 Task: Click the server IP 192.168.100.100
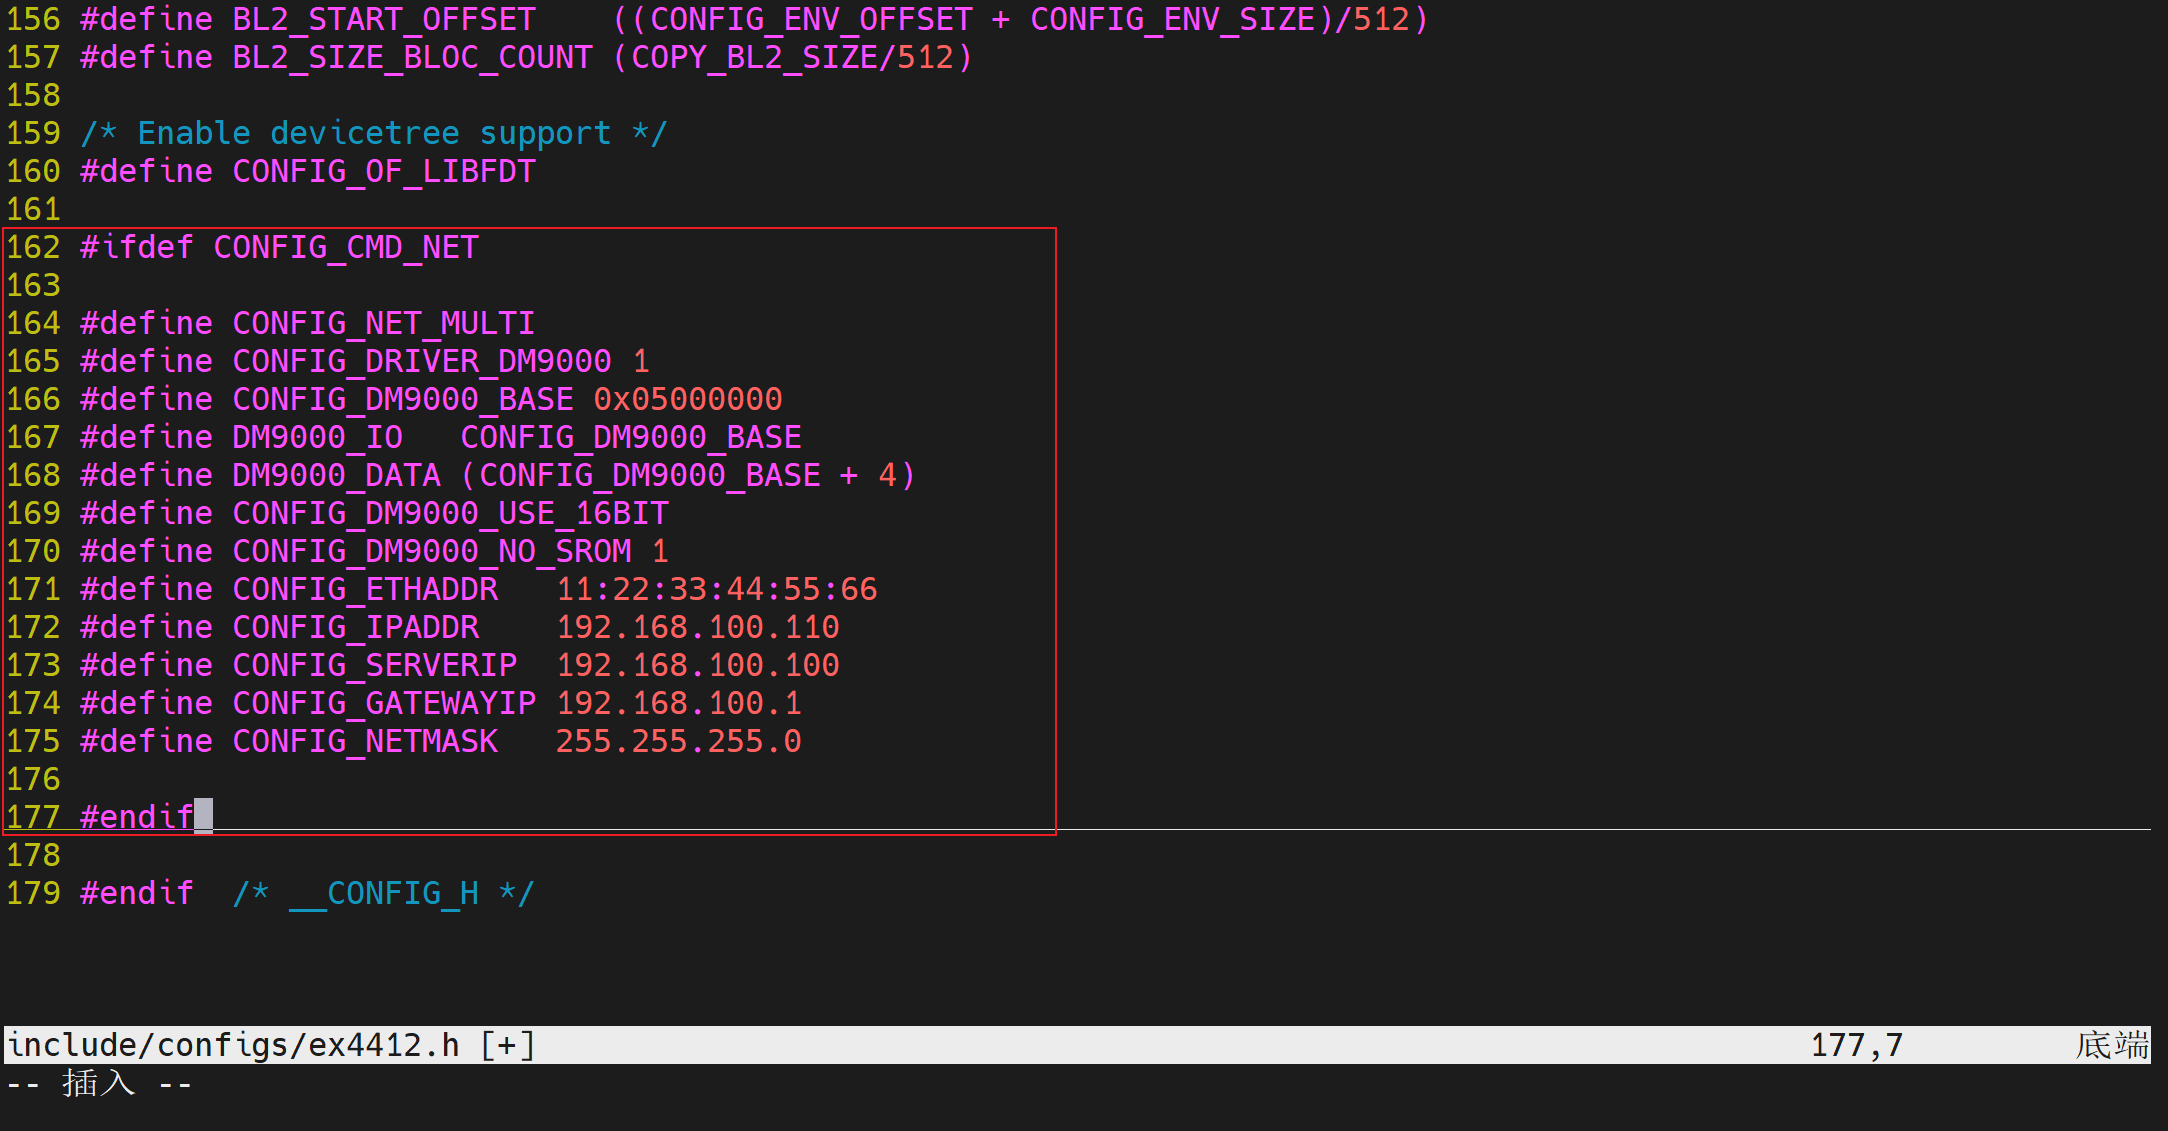click(x=697, y=665)
